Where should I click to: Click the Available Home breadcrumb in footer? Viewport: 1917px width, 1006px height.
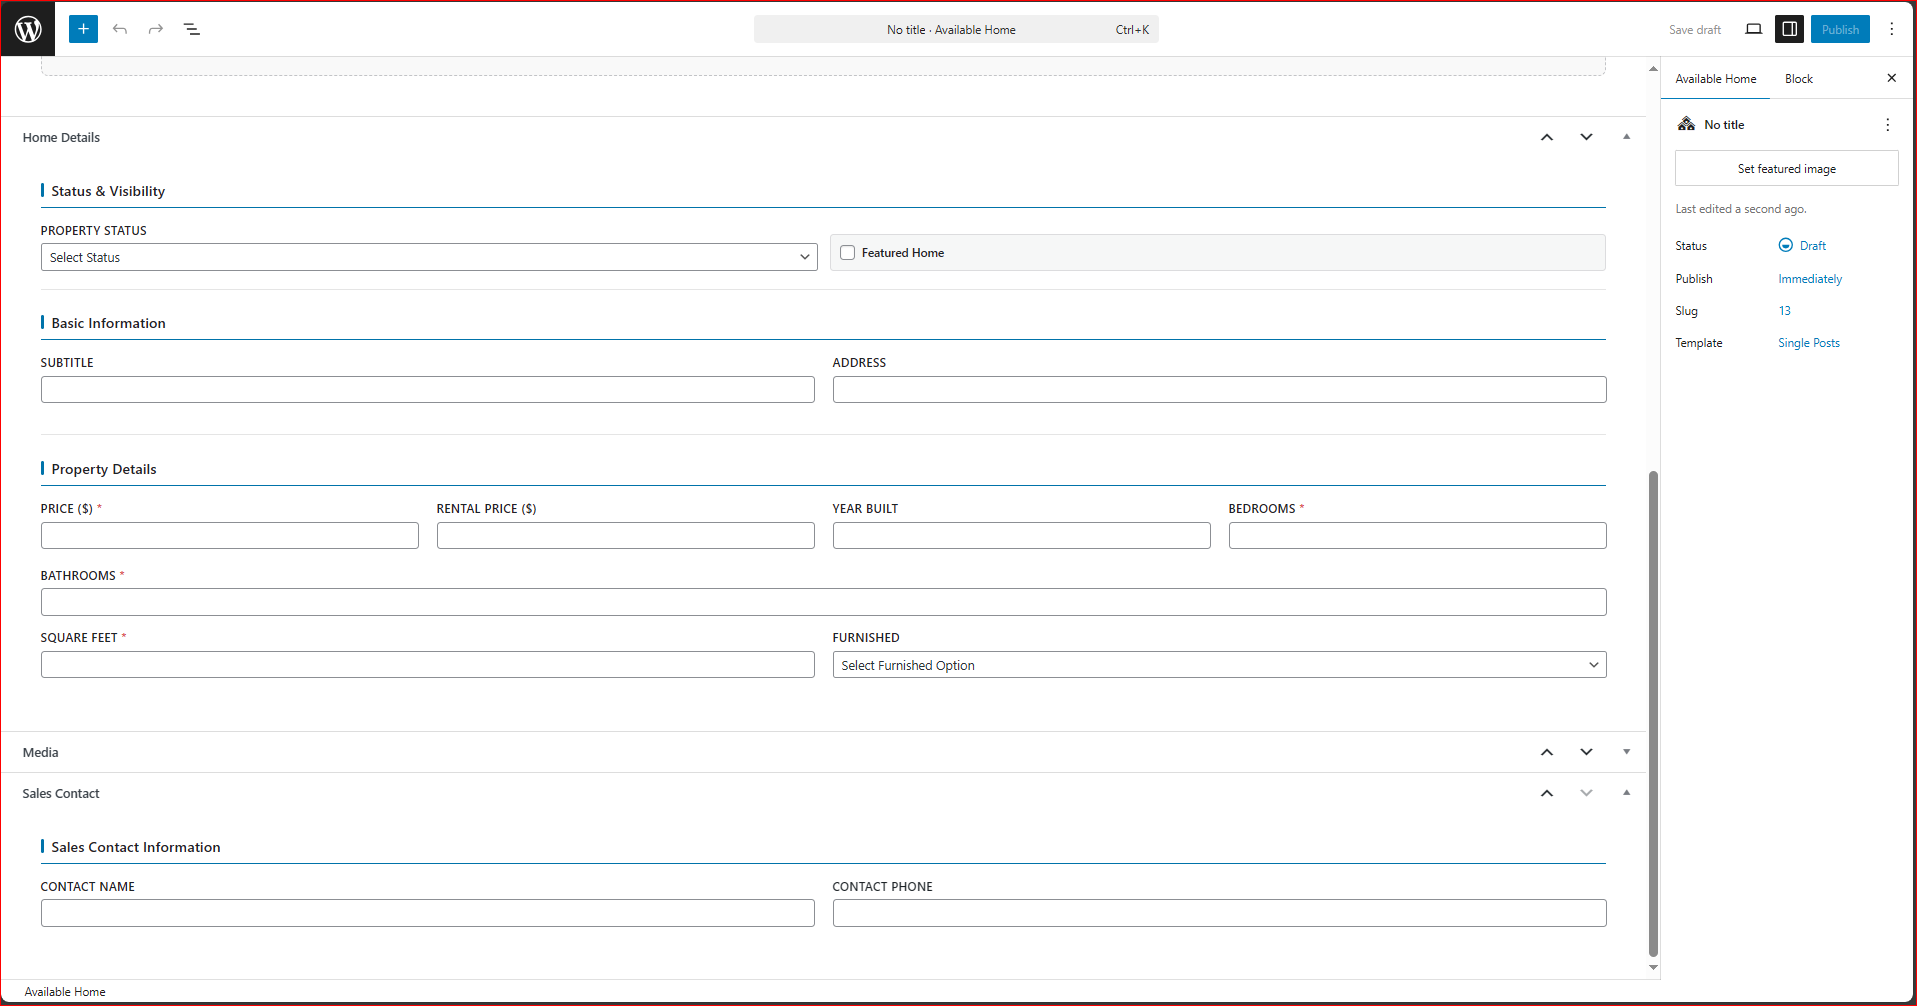[x=65, y=992]
